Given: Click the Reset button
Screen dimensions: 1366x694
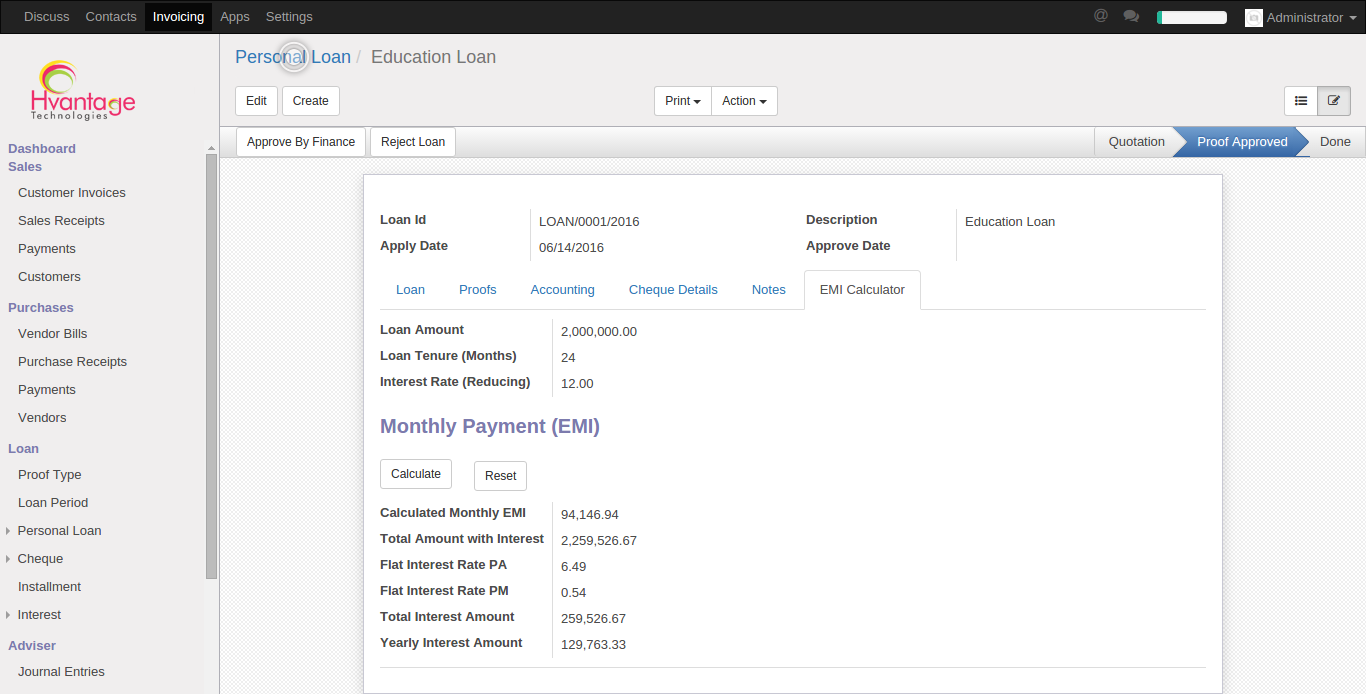Looking at the screenshot, I should tap(501, 476).
